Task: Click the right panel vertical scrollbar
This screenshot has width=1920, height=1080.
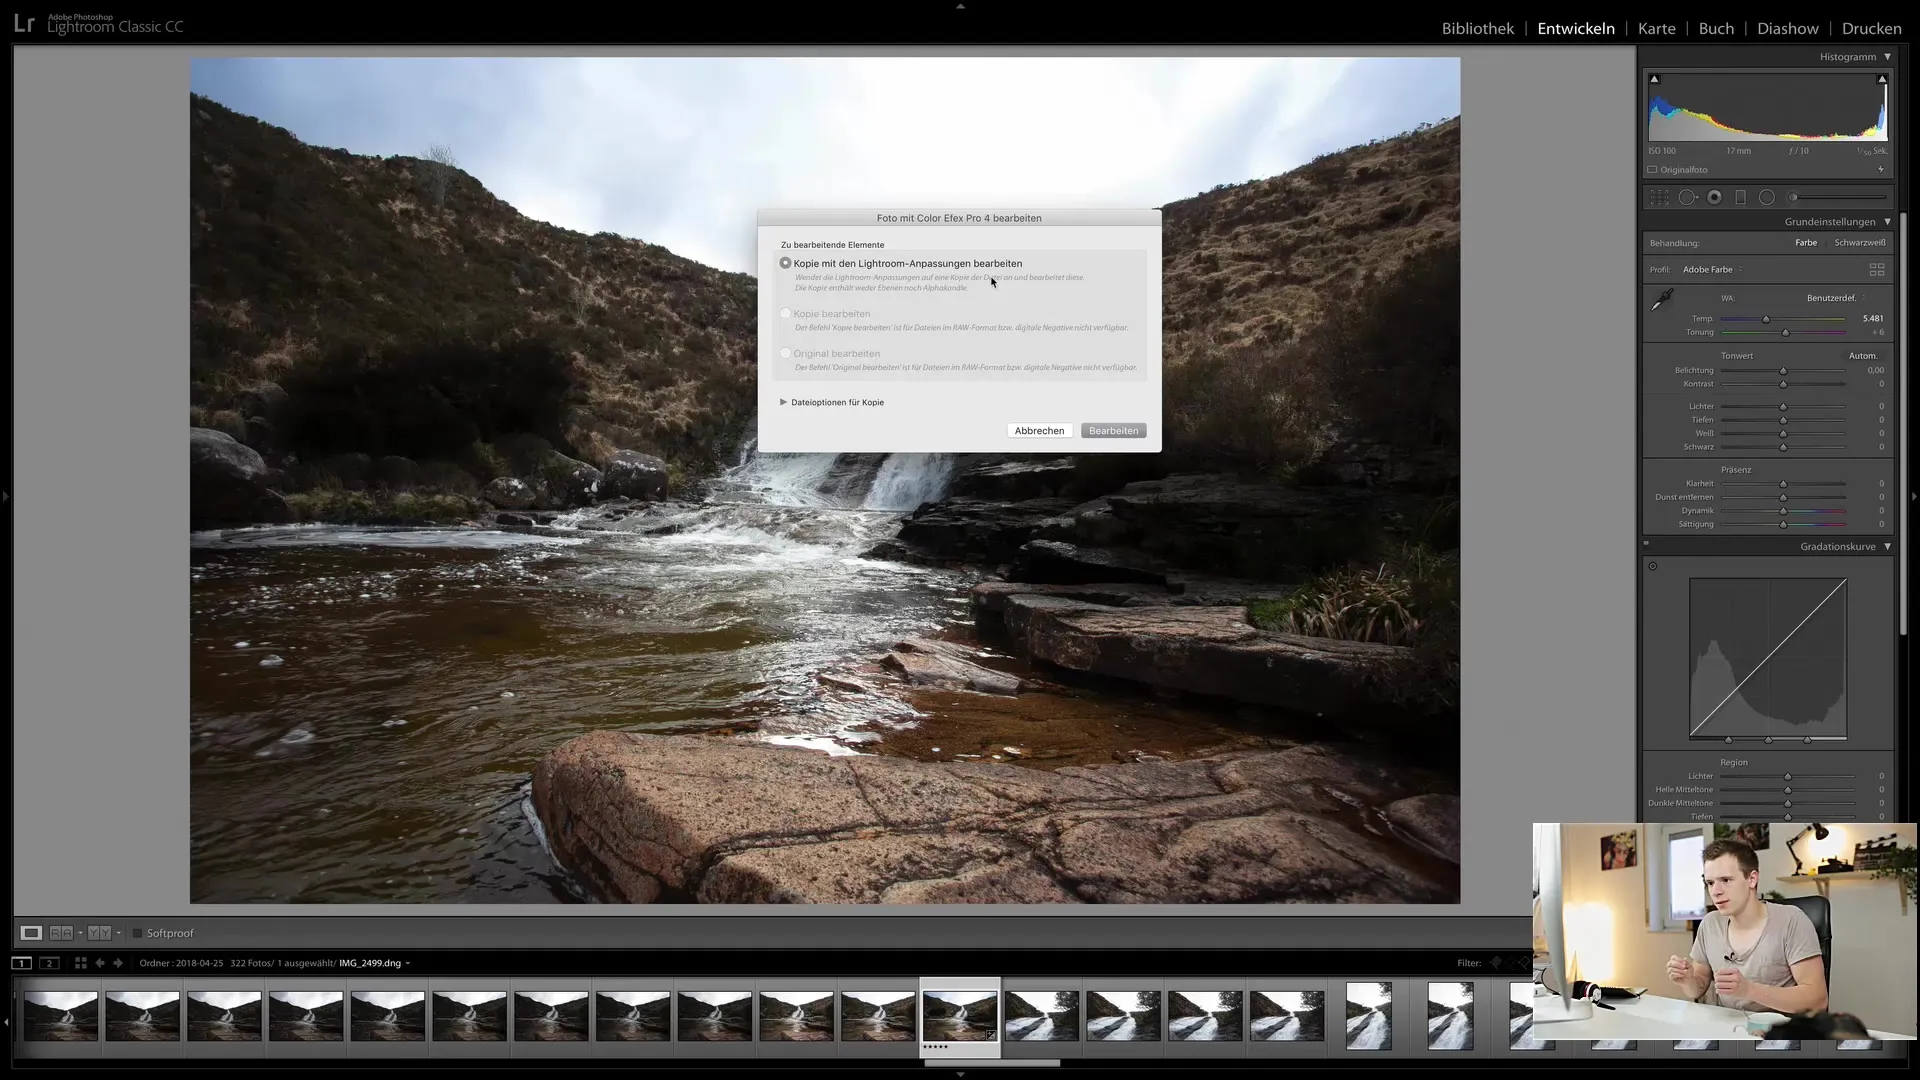Action: click(1903, 424)
